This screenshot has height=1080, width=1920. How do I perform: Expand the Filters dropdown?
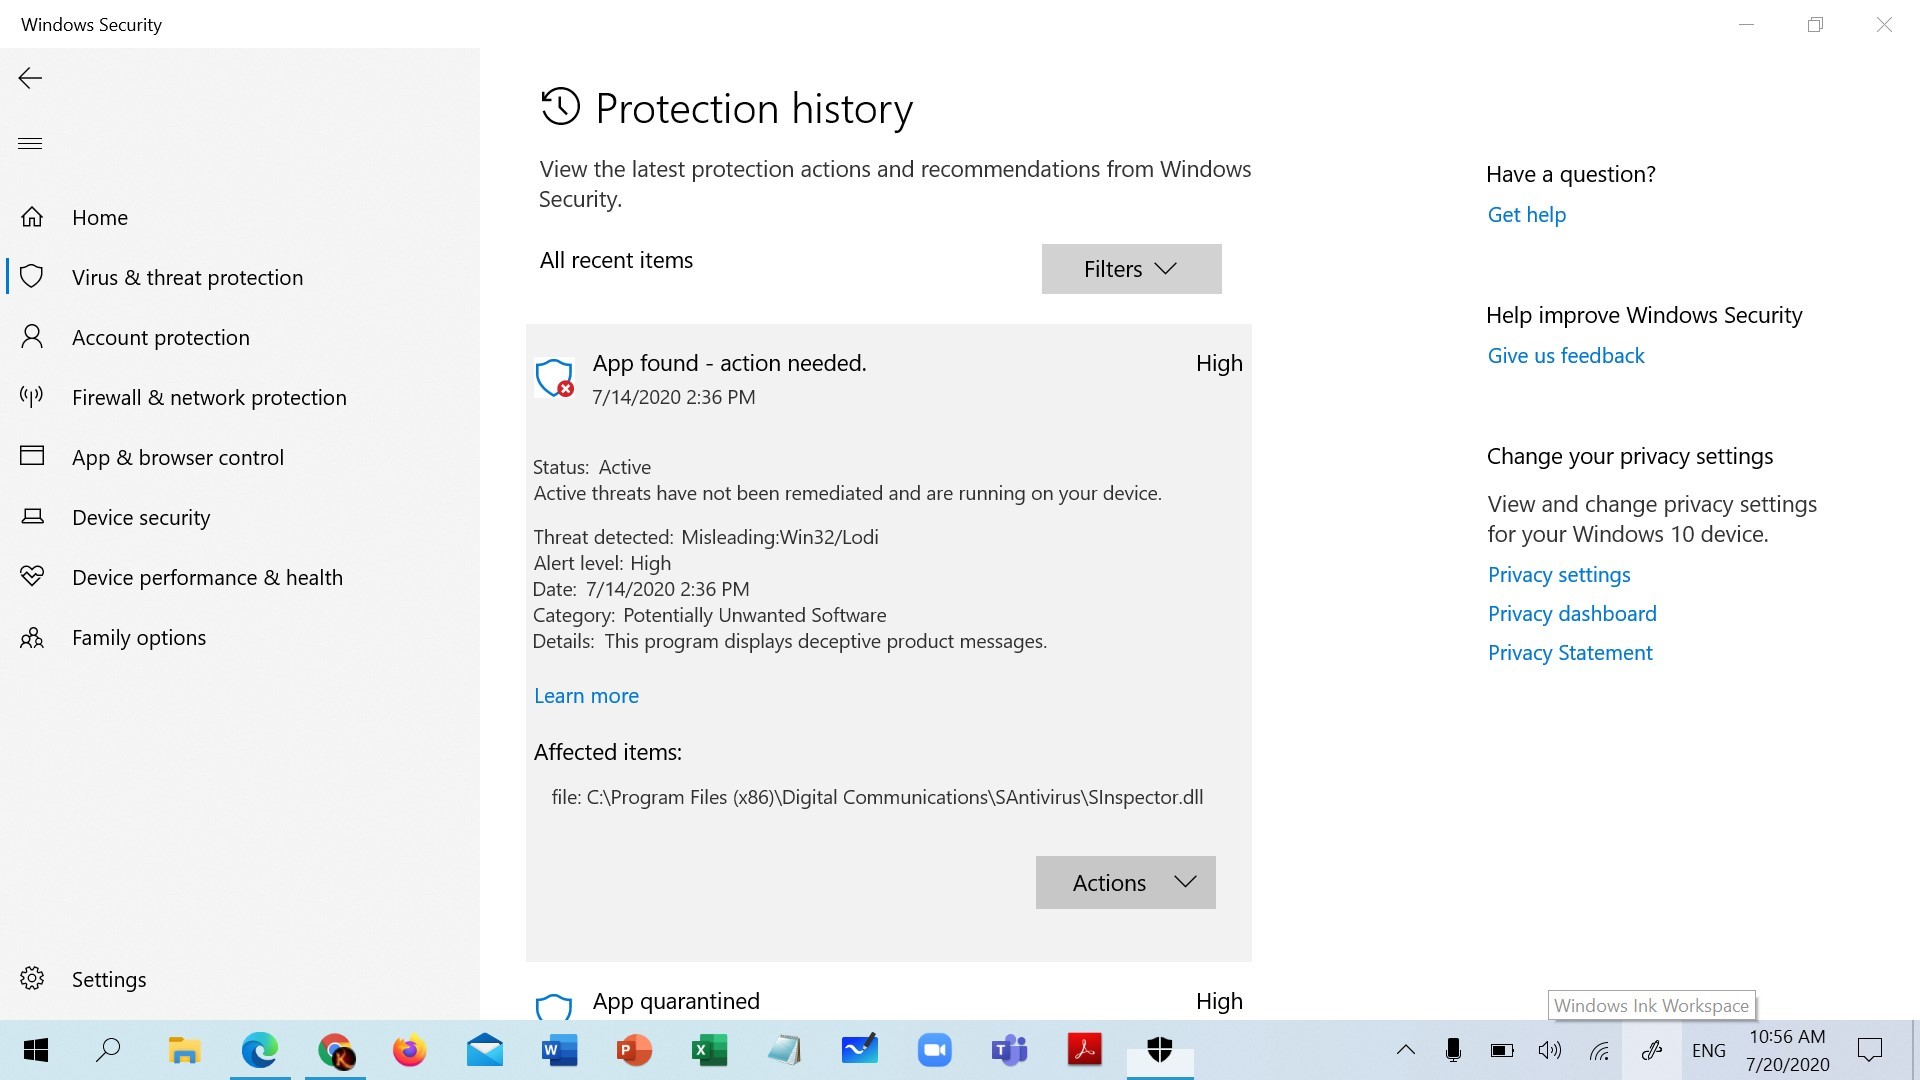[1131, 269]
